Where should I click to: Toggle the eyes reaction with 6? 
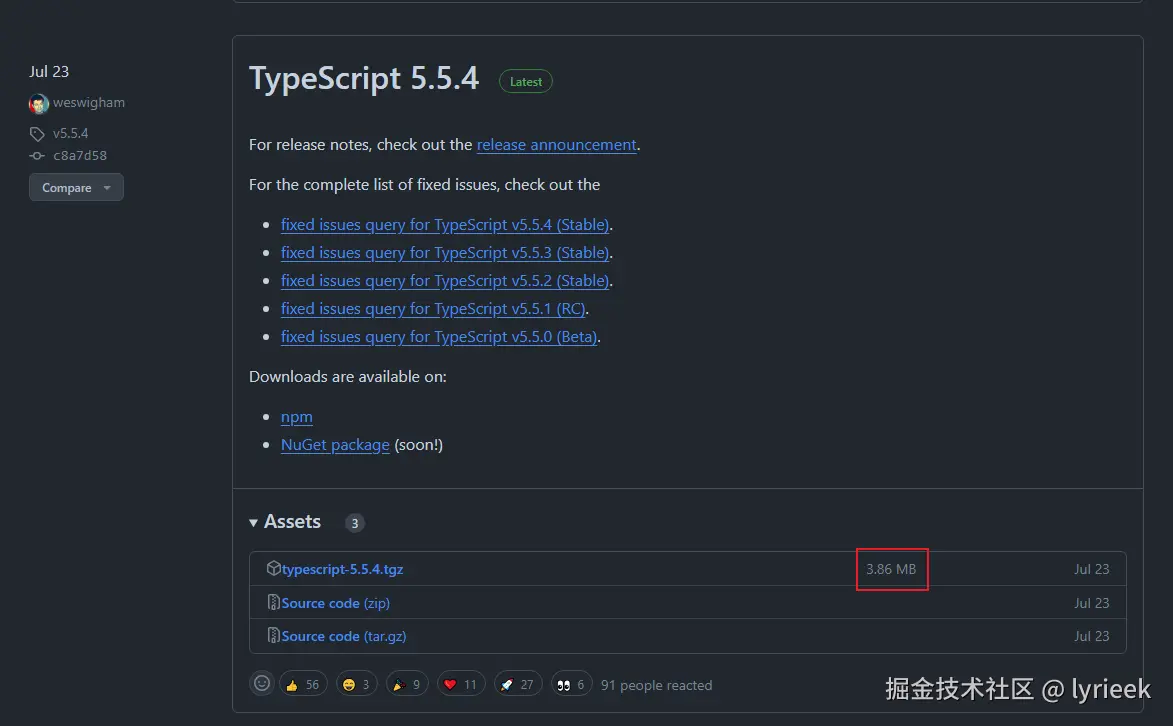[x=572, y=684]
